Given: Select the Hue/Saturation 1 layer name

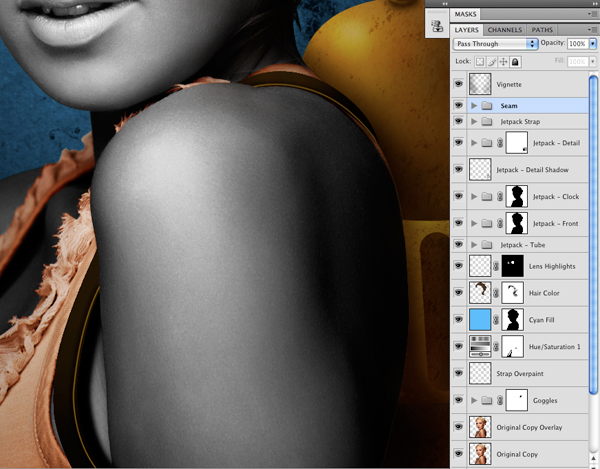Looking at the screenshot, I should tap(554, 347).
